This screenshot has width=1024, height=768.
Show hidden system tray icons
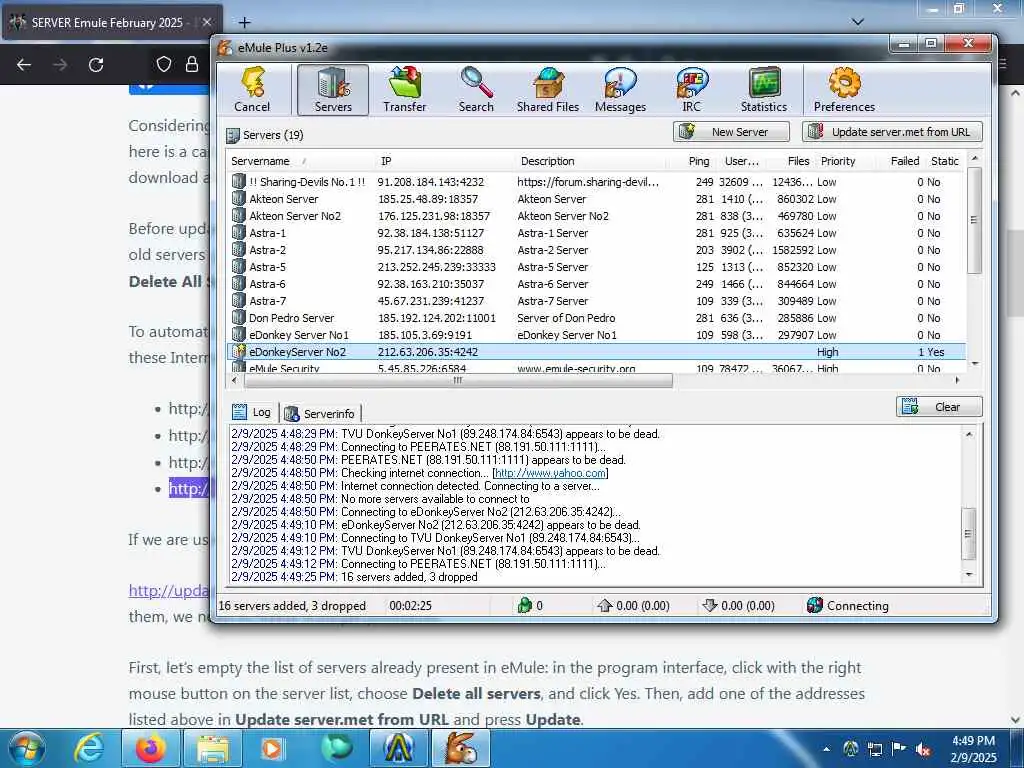tap(827, 749)
